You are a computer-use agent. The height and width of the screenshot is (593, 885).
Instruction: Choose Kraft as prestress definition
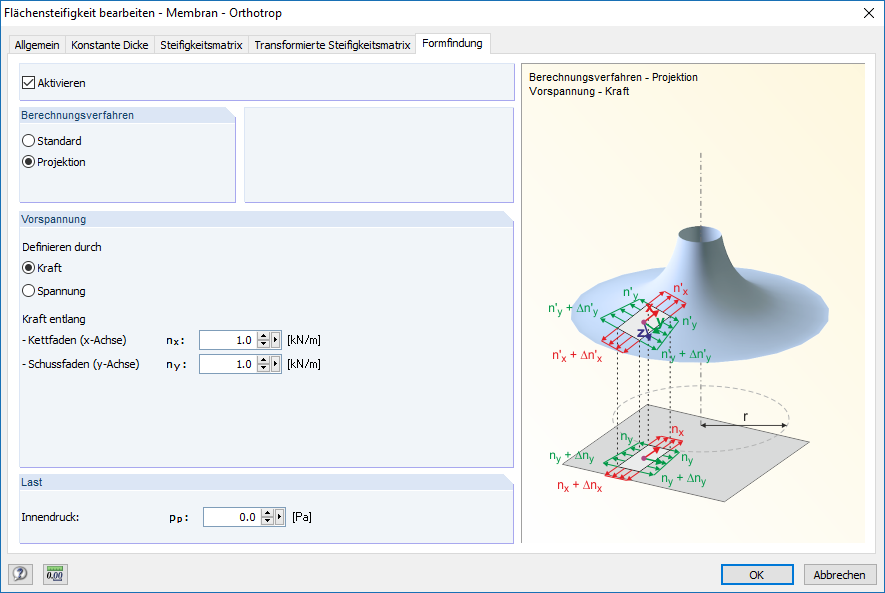[x=27, y=269]
